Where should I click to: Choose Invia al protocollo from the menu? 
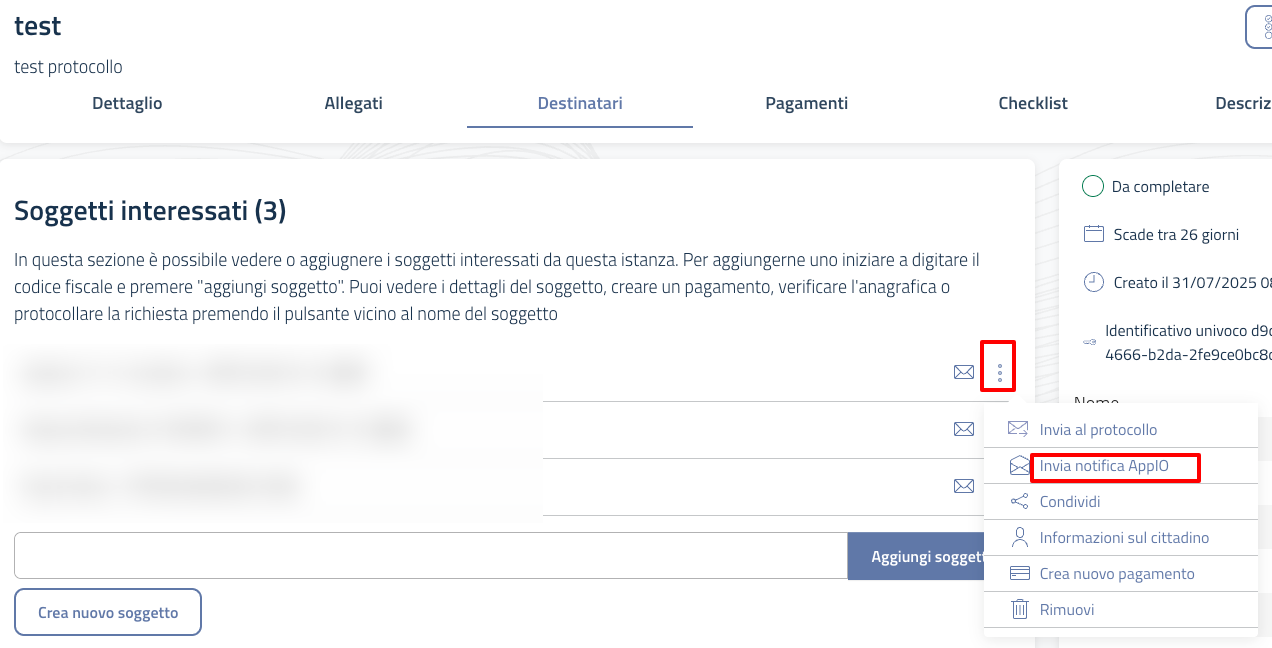(x=1100, y=428)
